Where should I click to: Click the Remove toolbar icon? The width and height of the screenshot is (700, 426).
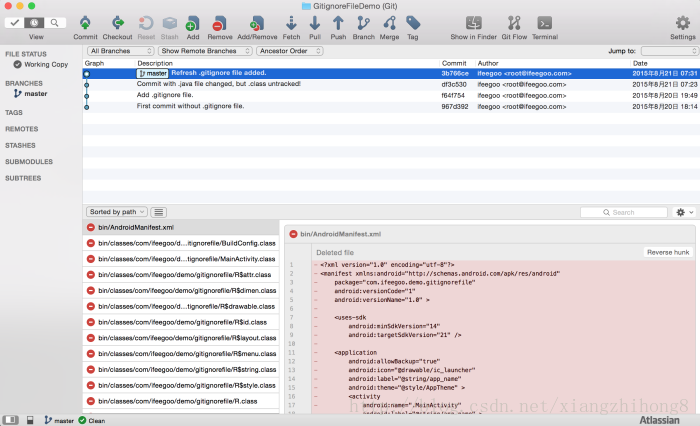pos(220,23)
